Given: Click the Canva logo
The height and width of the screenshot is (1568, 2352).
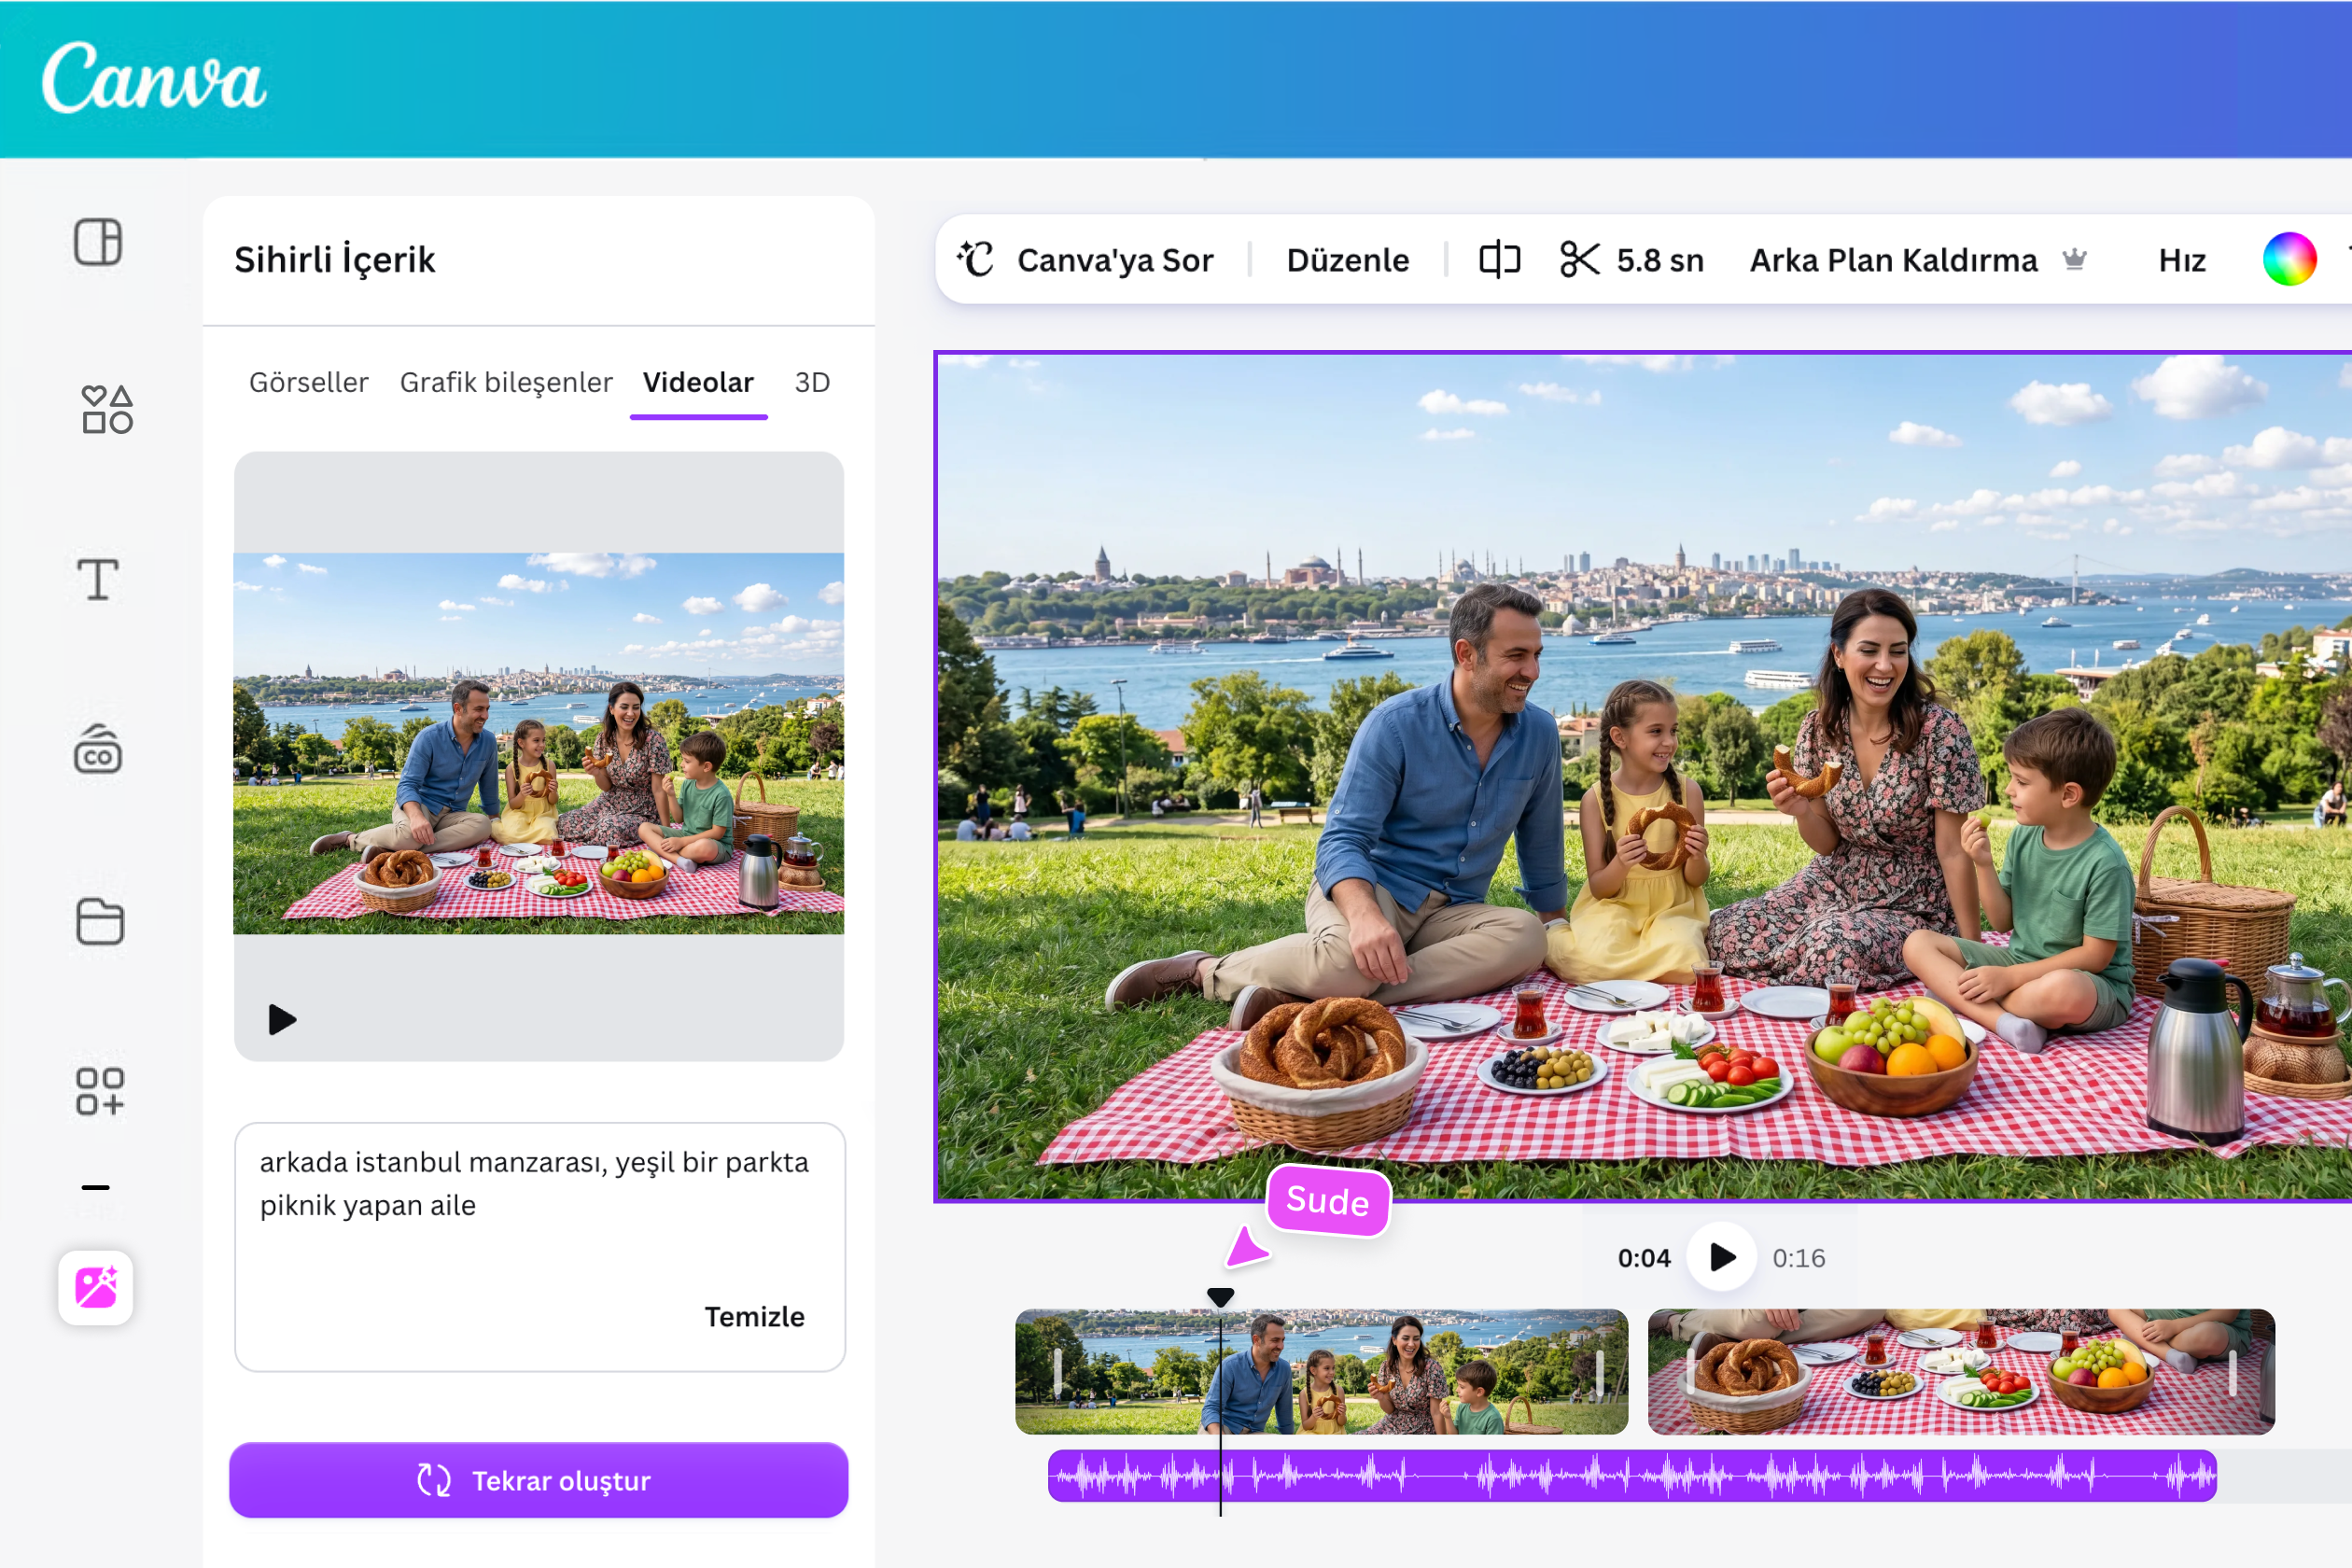Looking at the screenshot, I should (x=154, y=77).
